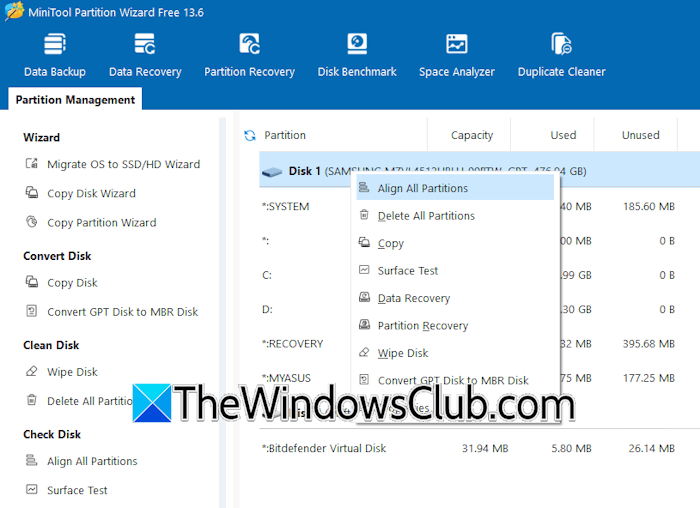This screenshot has width=700, height=508.
Task: Click the Delete All Partitions trash icon in the sidebar
Action: [32, 400]
